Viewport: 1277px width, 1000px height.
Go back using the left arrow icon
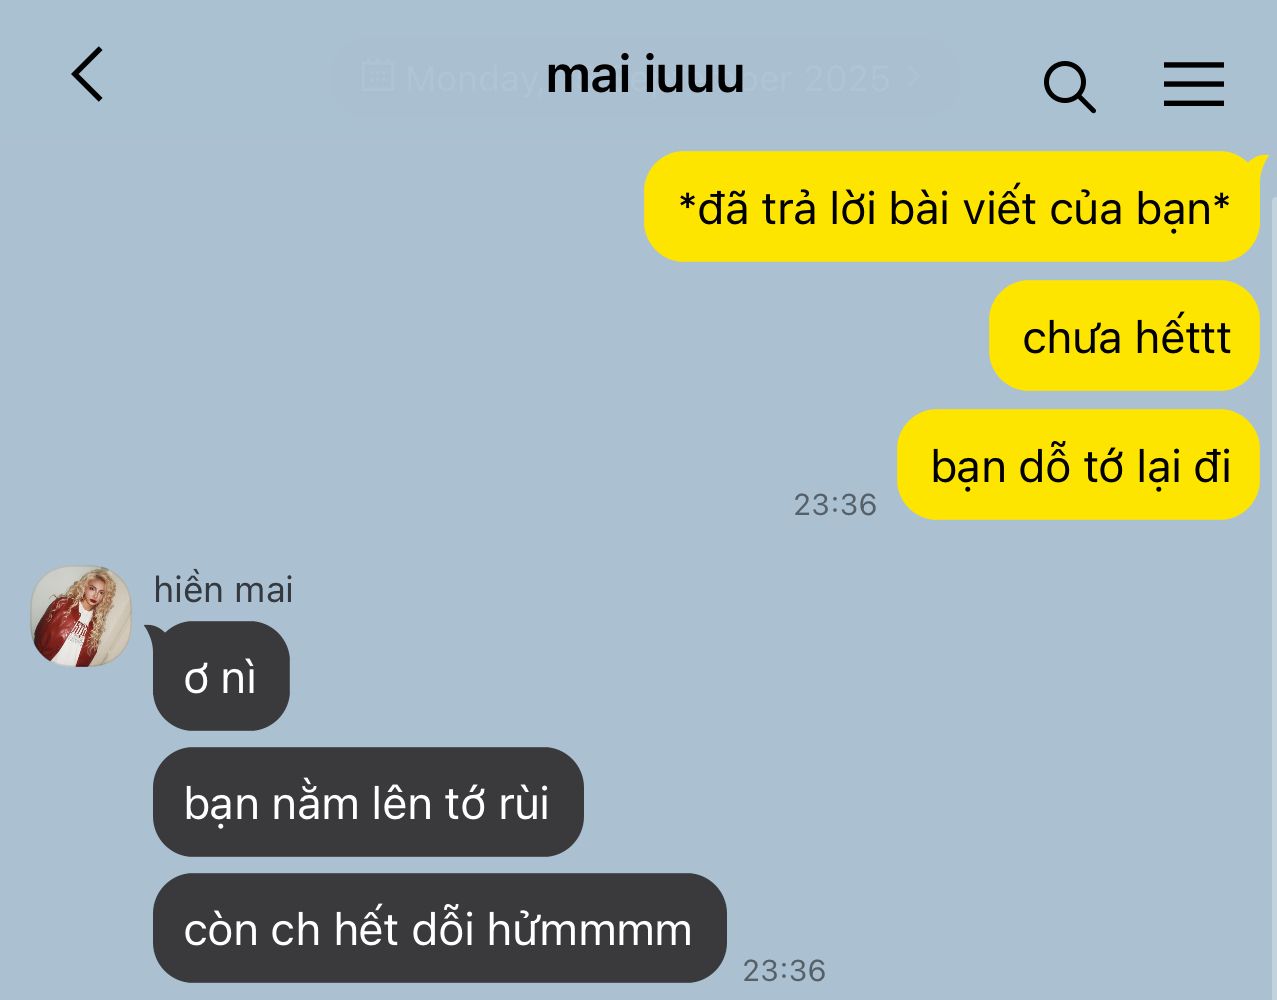click(x=88, y=75)
